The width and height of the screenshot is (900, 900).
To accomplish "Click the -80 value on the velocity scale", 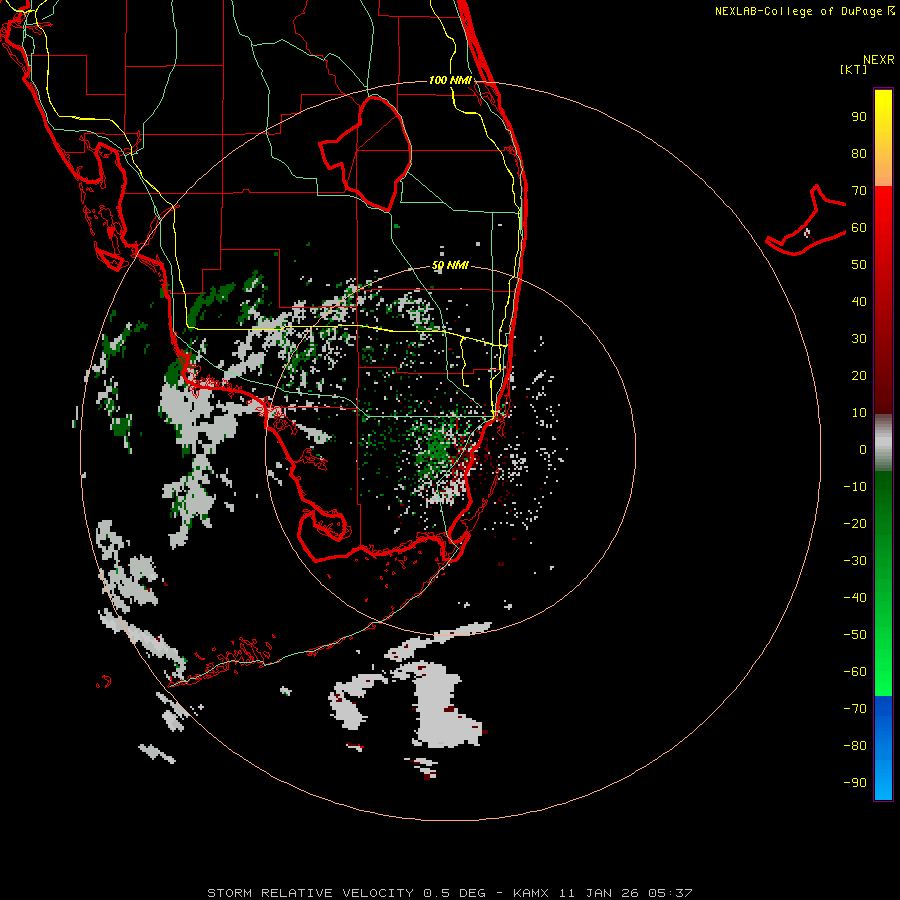I will tap(855, 746).
